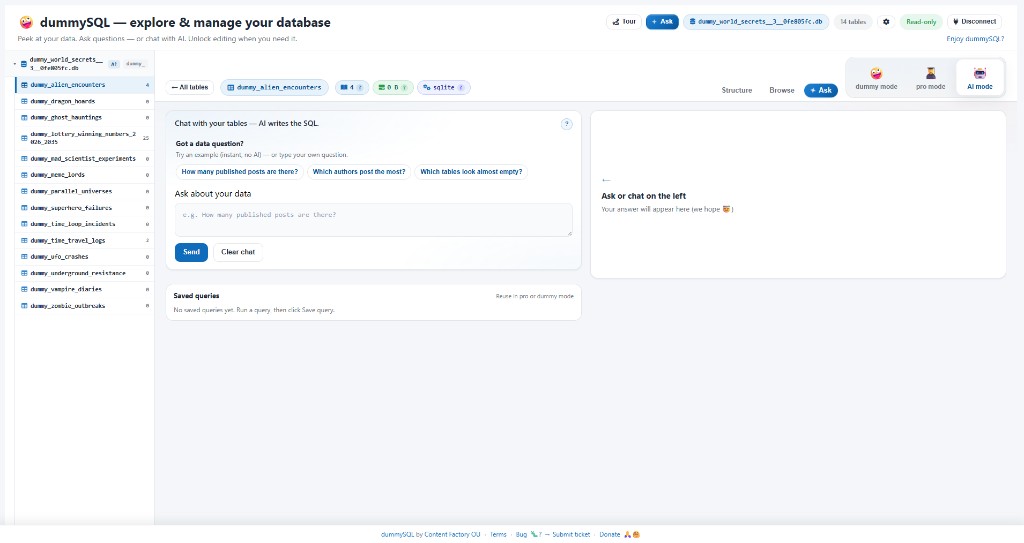Send the chat question
1024x543 pixels.
191,252
